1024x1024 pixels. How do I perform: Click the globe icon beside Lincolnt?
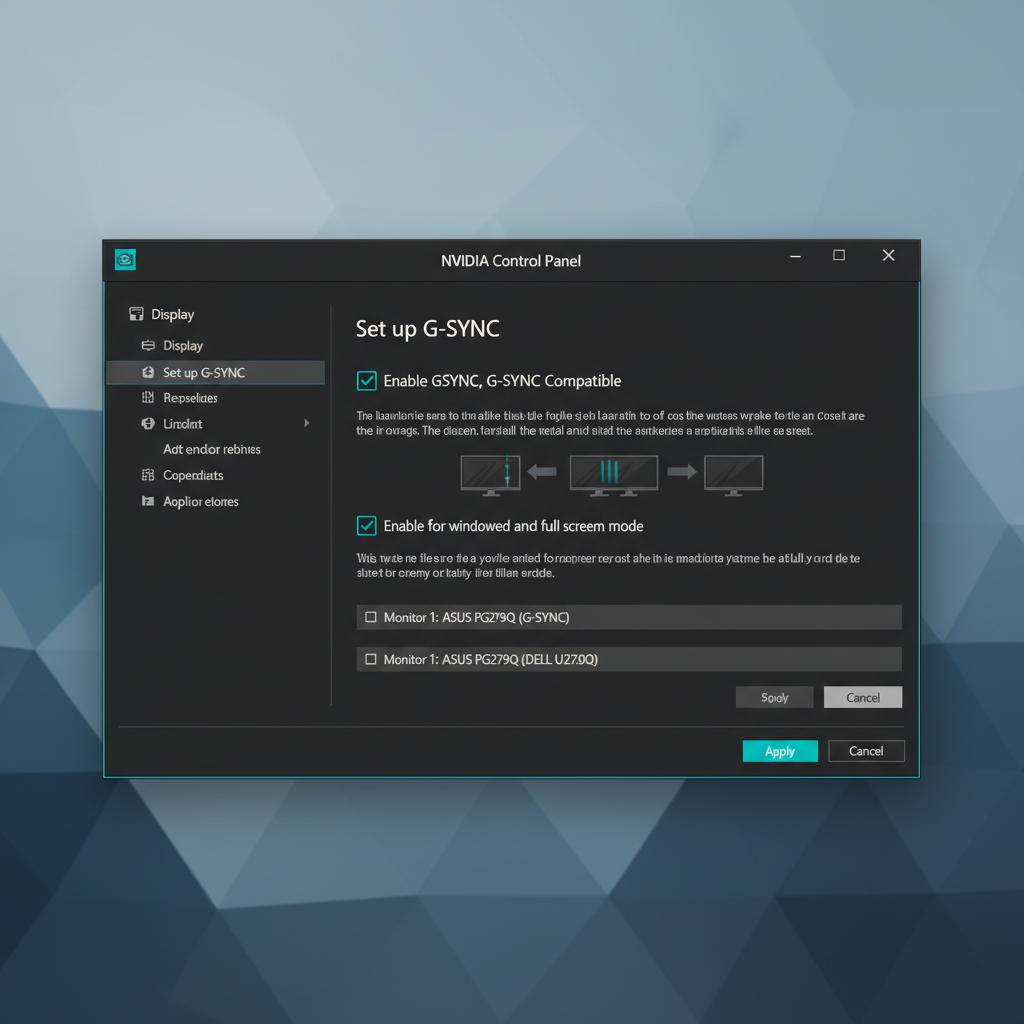[x=148, y=423]
